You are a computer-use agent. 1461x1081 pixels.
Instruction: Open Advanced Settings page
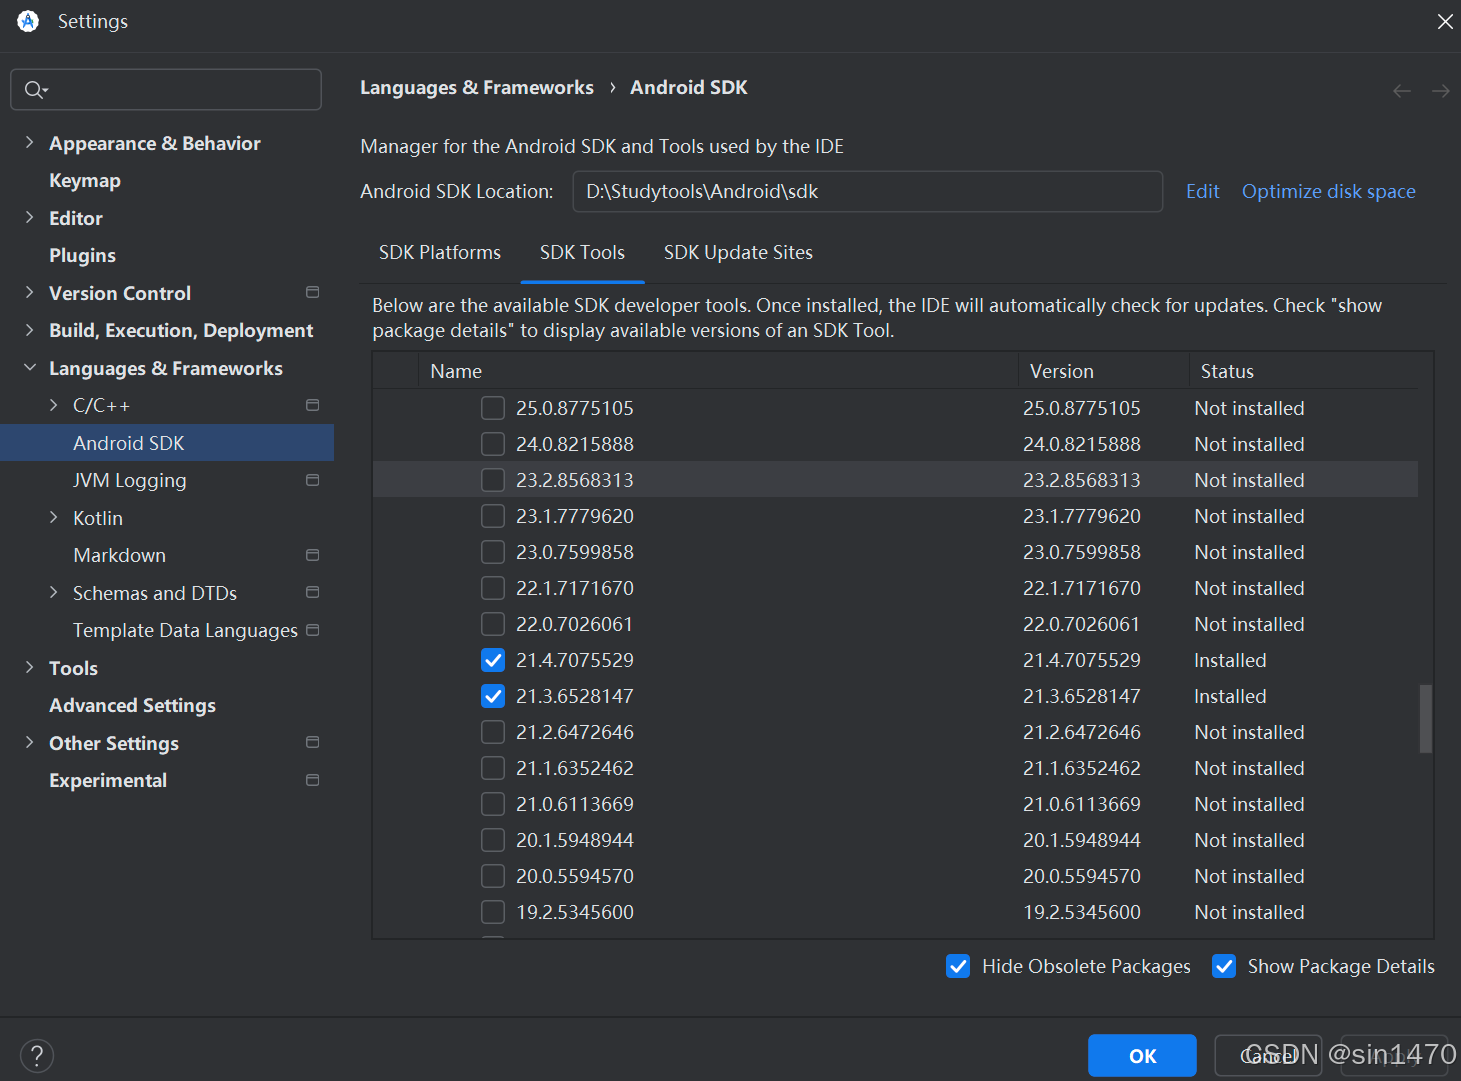(133, 705)
